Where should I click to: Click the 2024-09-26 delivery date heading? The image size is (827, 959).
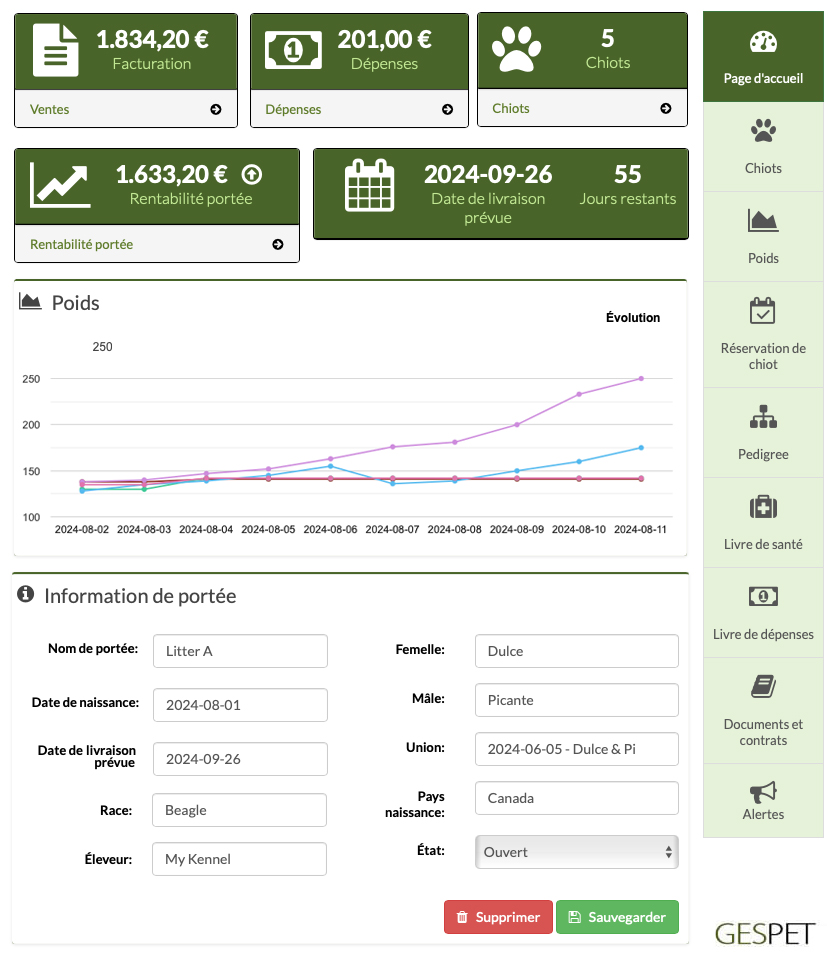(488, 175)
